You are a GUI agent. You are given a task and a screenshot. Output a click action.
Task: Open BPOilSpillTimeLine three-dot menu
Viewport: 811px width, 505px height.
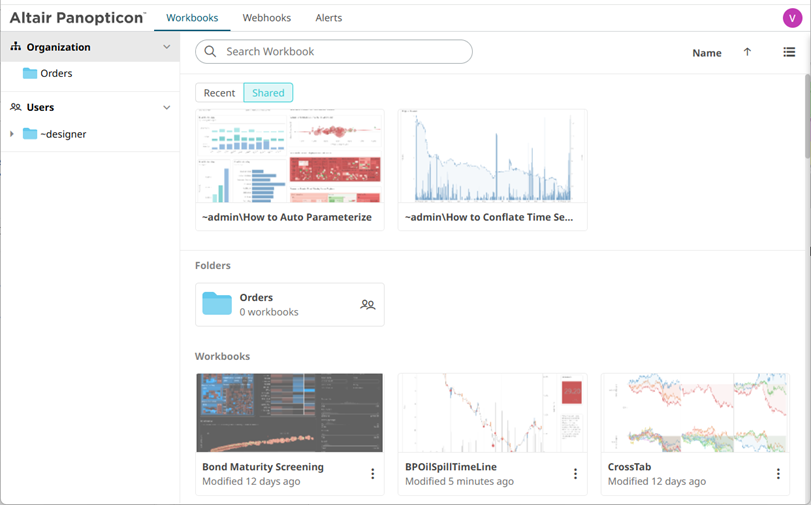pyautogui.click(x=575, y=473)
